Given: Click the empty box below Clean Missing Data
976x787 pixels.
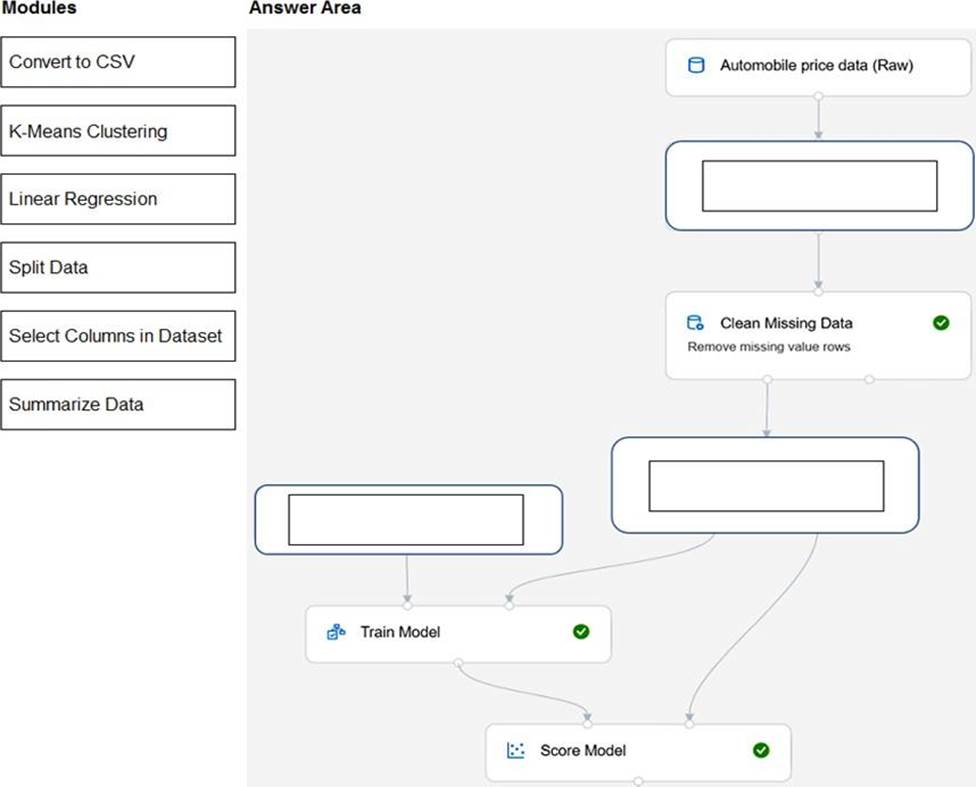Looking at the screenshot, I should click(x=766, y=486).
